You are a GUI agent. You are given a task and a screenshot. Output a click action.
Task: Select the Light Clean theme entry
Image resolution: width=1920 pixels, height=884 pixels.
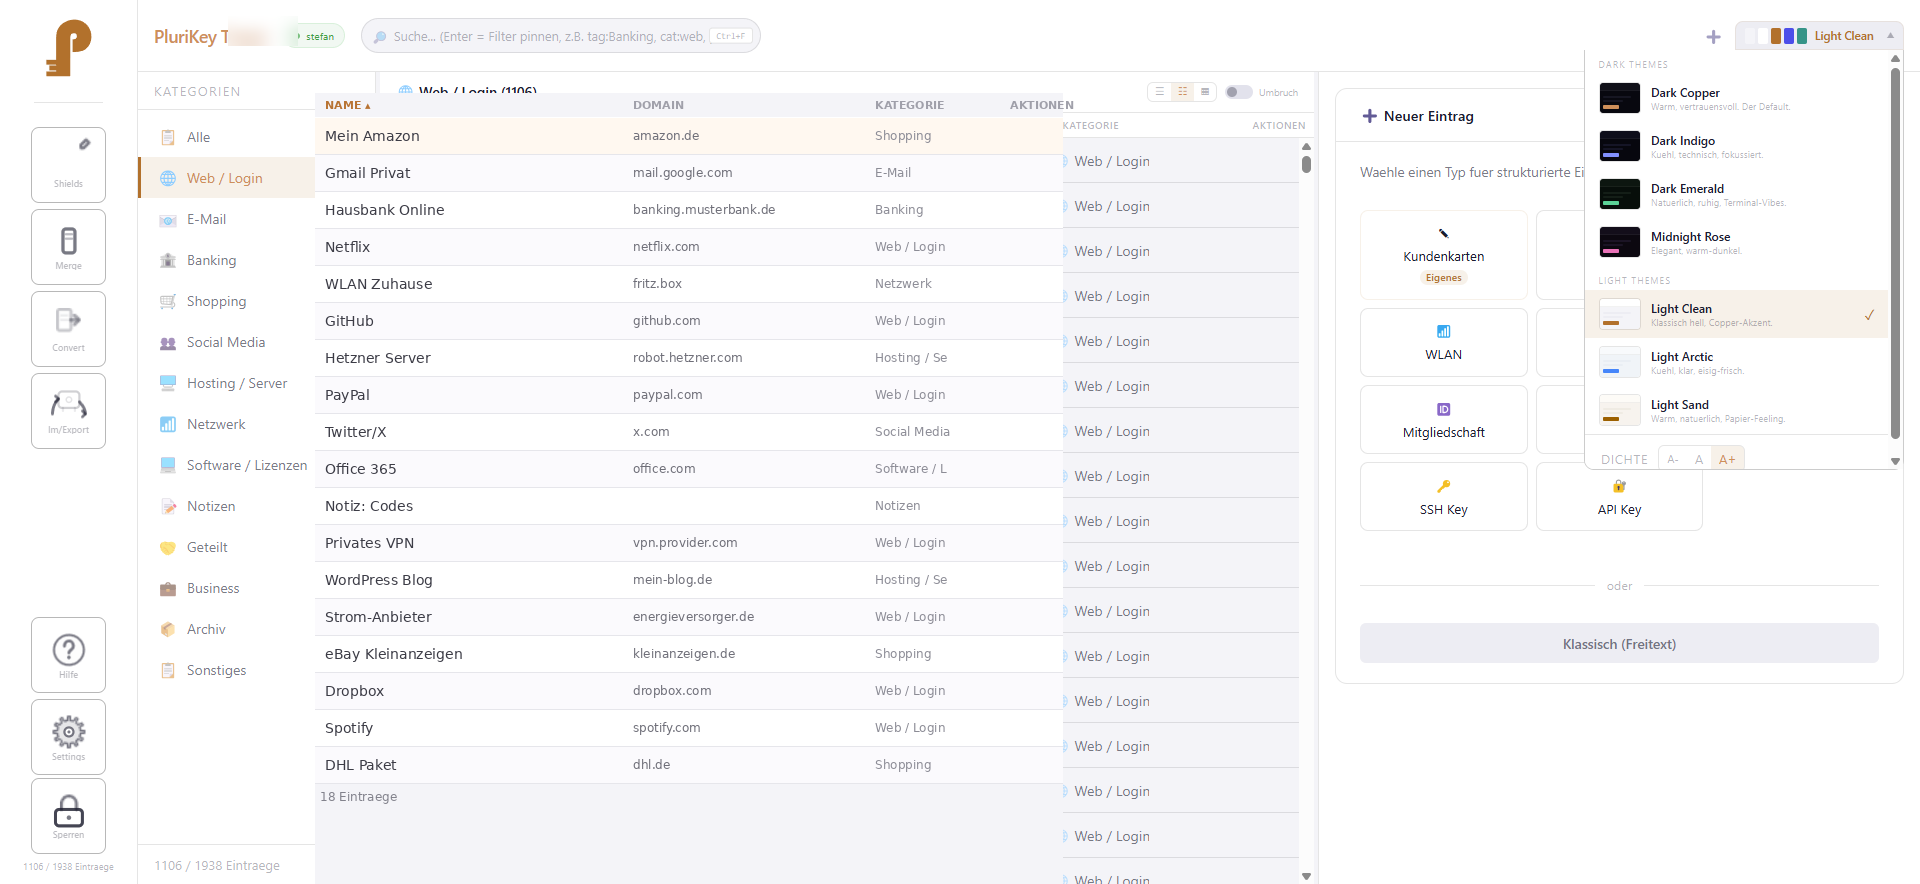click(1737, 314)
